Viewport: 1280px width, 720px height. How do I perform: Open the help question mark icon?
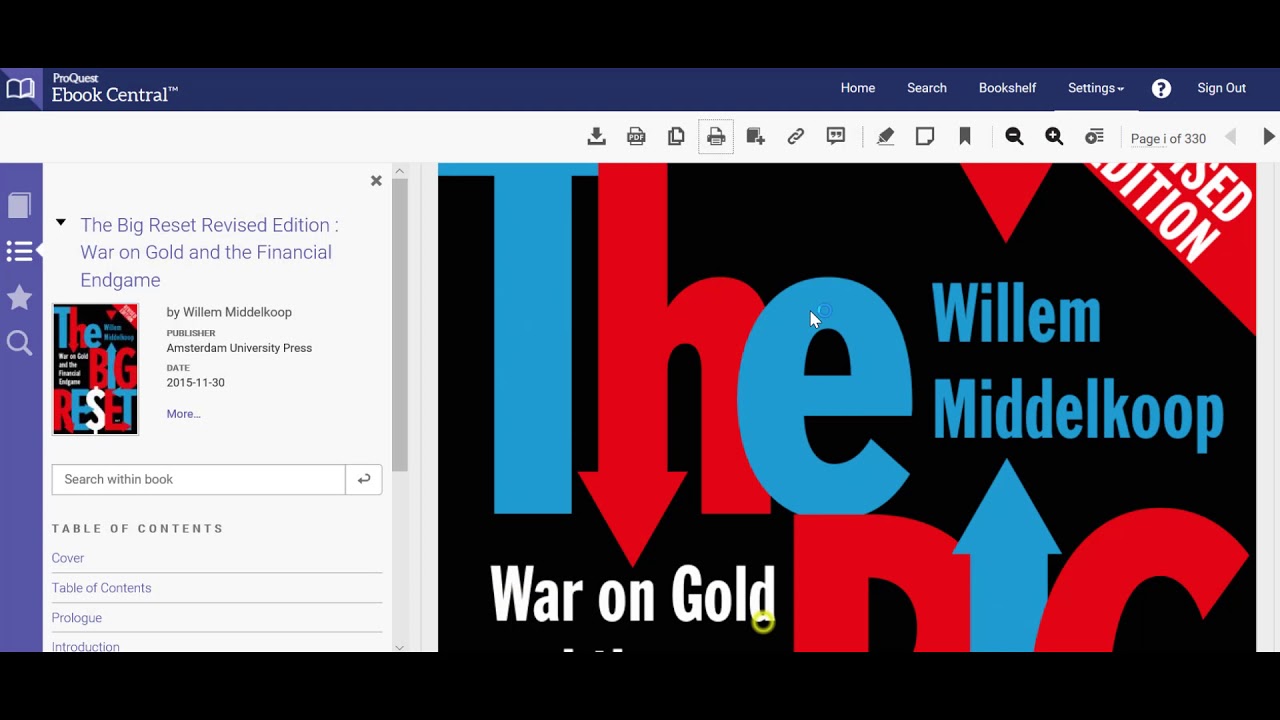point(1161,89)
